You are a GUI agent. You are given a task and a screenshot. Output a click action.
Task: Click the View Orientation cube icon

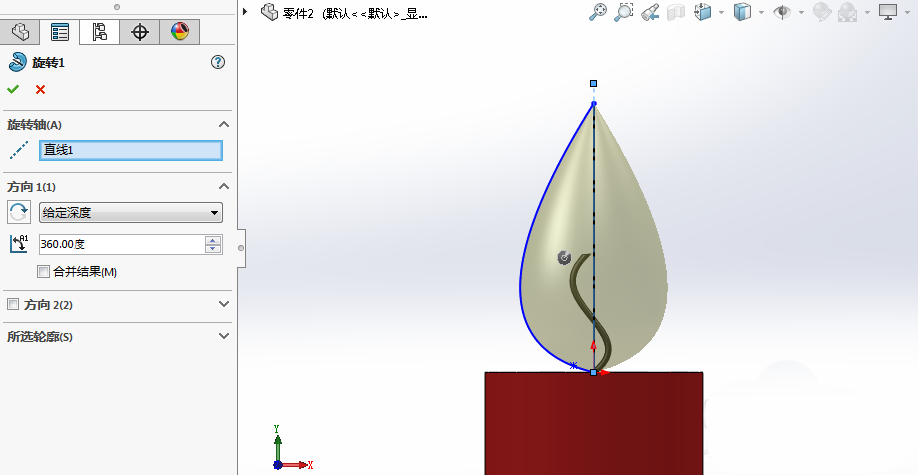click(x=703, y=12)
